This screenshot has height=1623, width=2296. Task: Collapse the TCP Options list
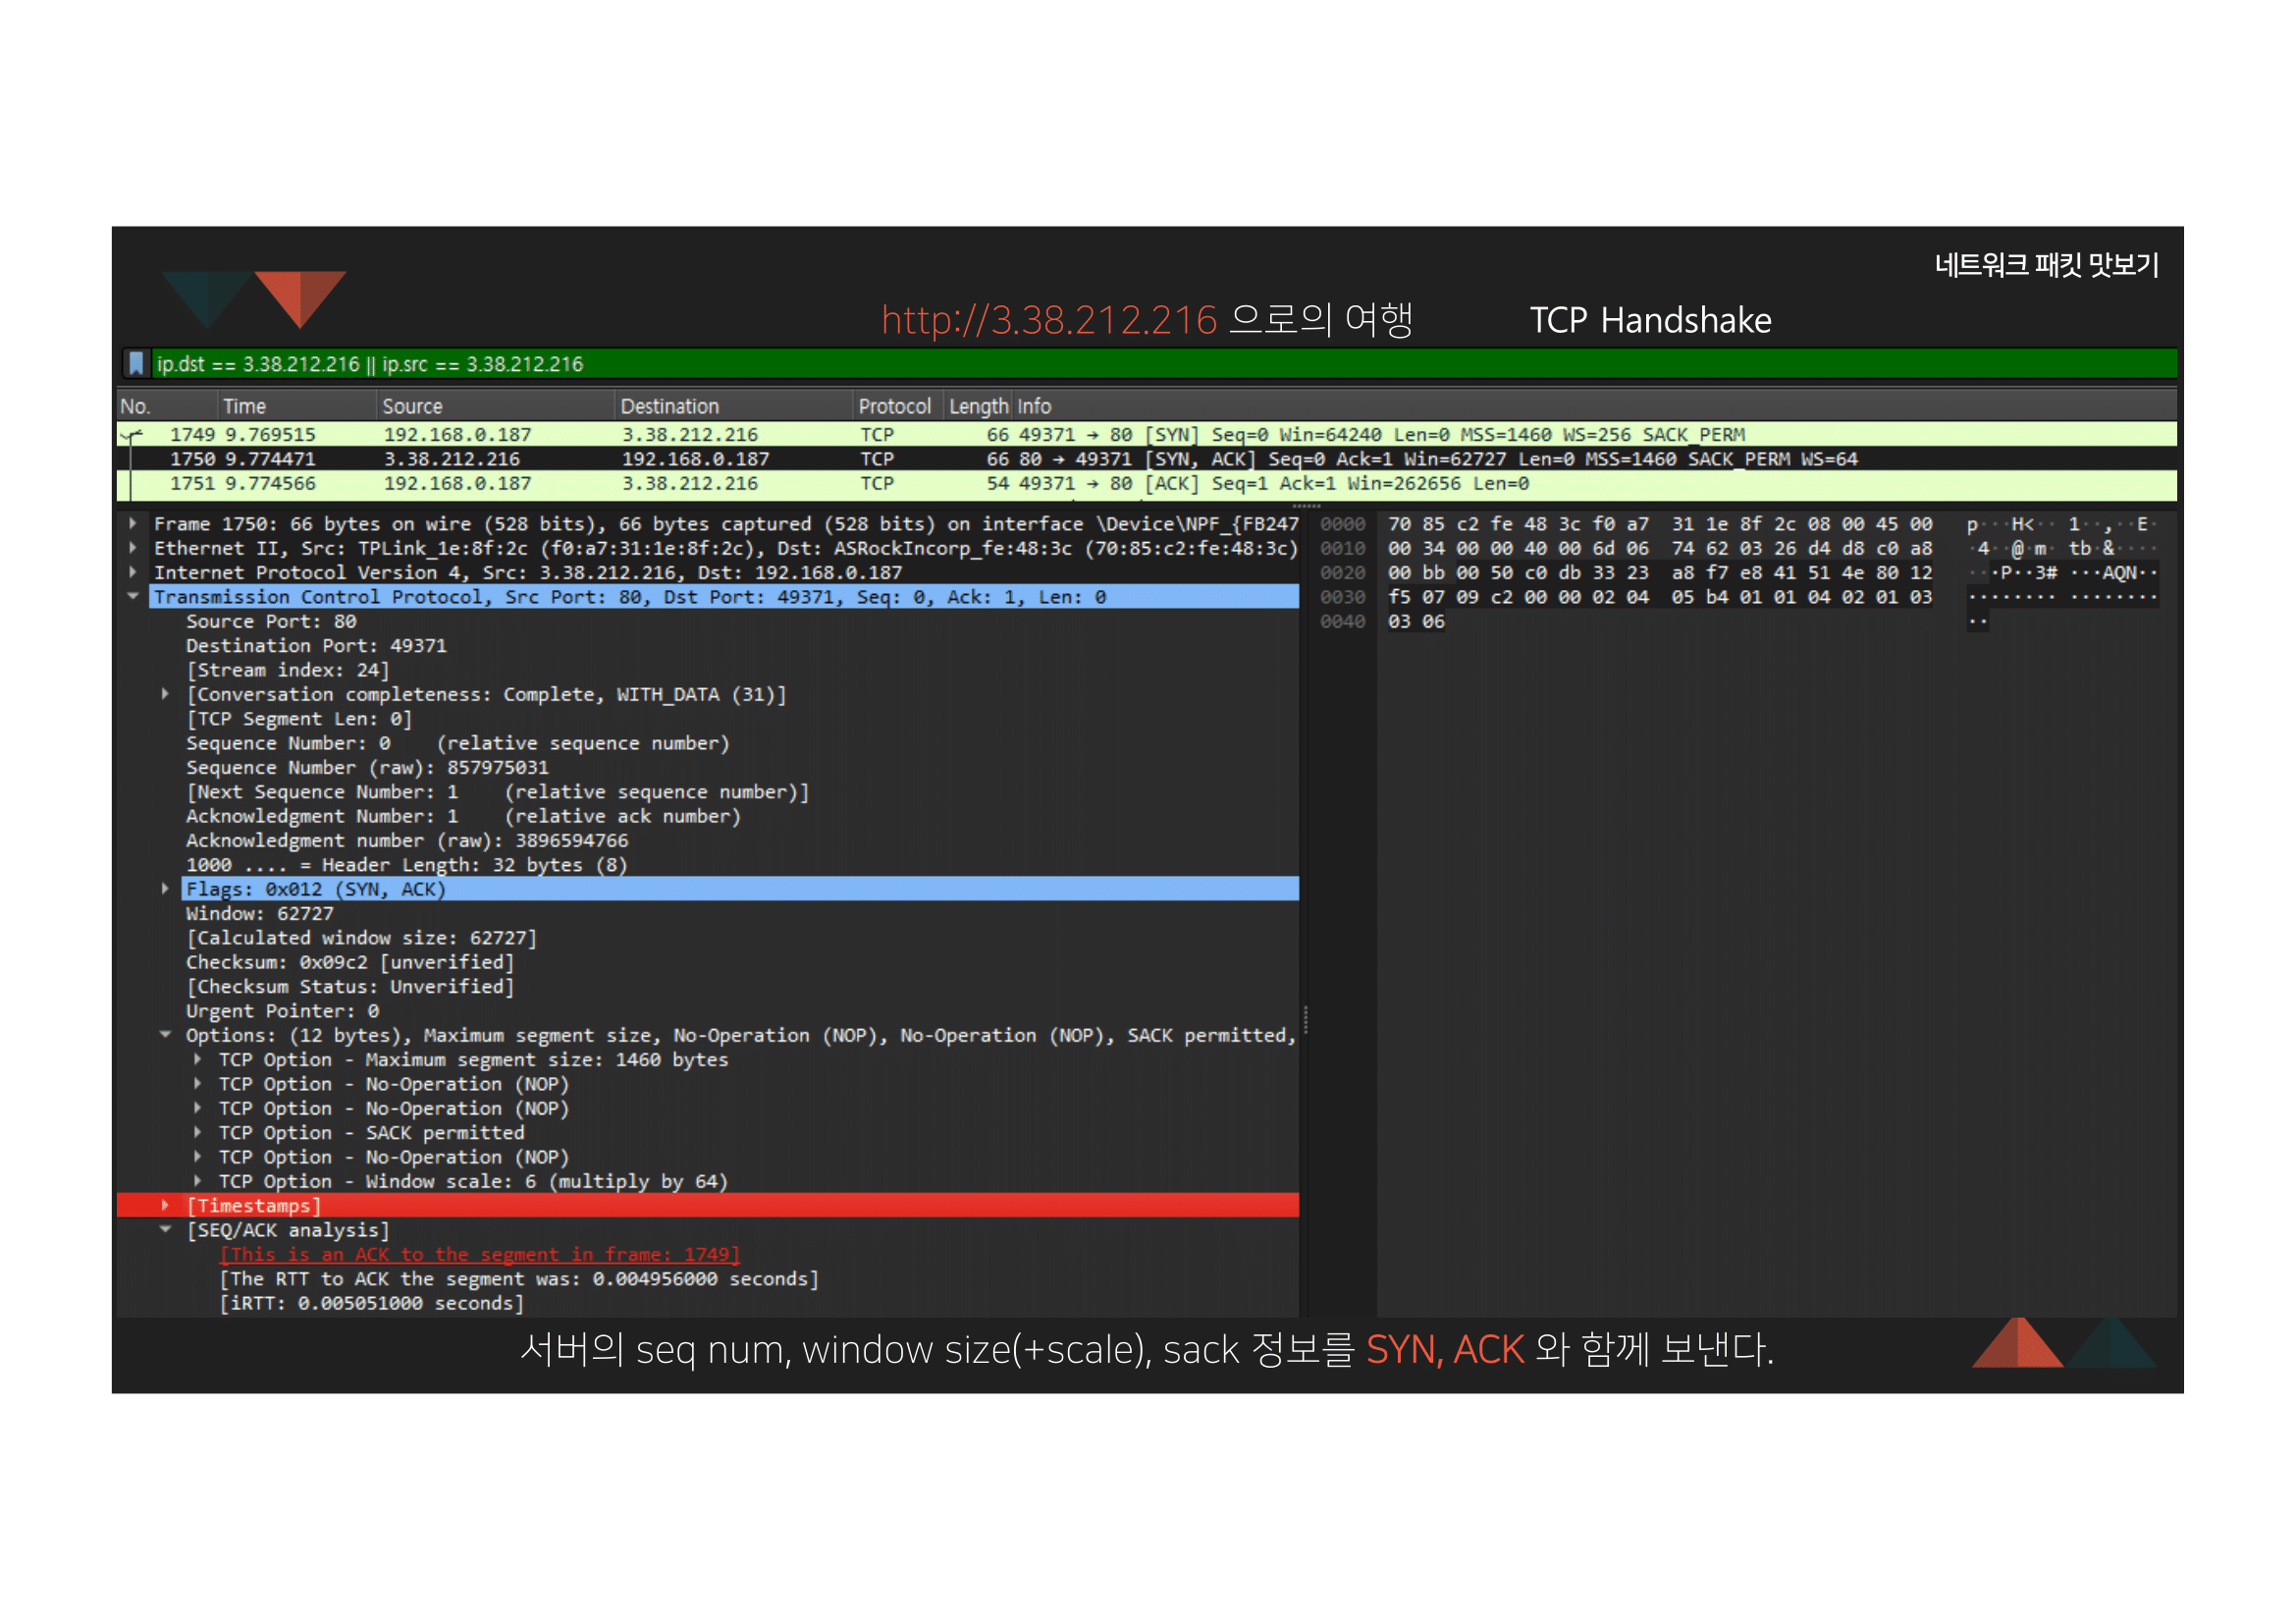[x=166, y=1036]
